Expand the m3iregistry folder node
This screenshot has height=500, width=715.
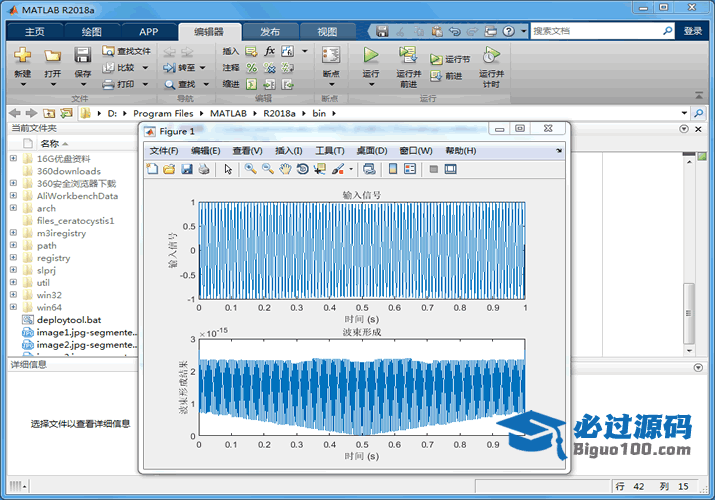pyautogui.click(x=13, y=233)
